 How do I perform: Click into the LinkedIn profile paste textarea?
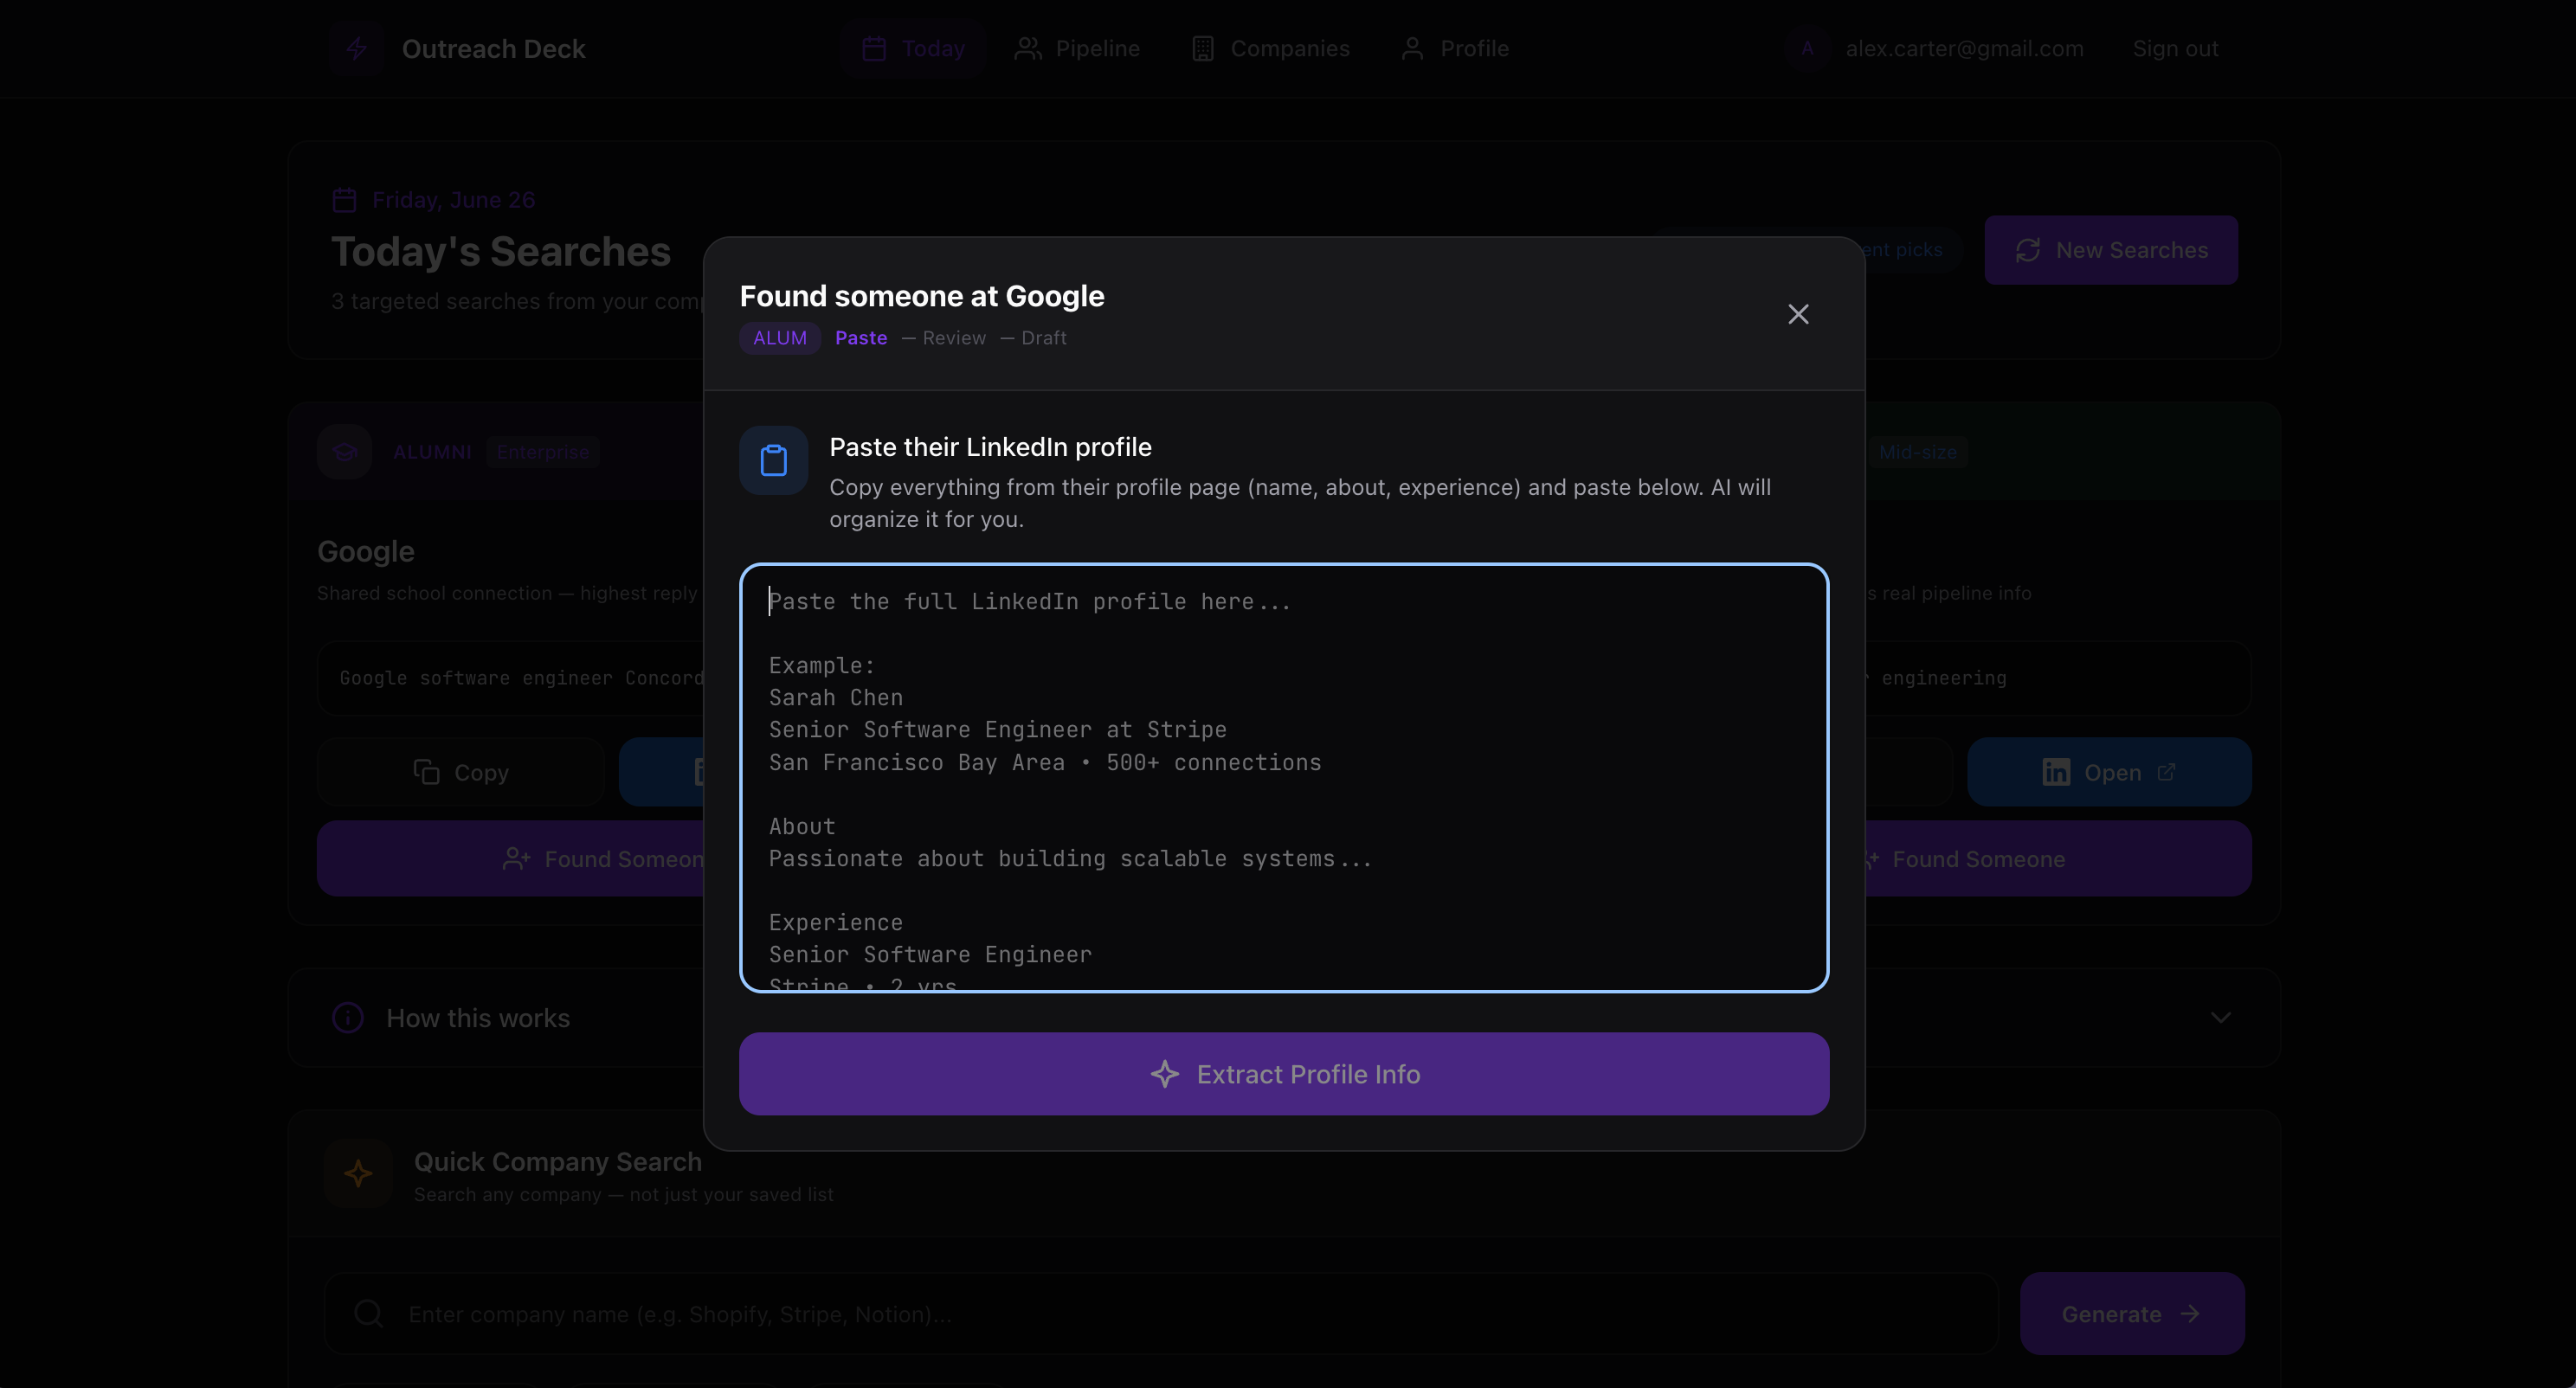click(x=1284, y=778)
